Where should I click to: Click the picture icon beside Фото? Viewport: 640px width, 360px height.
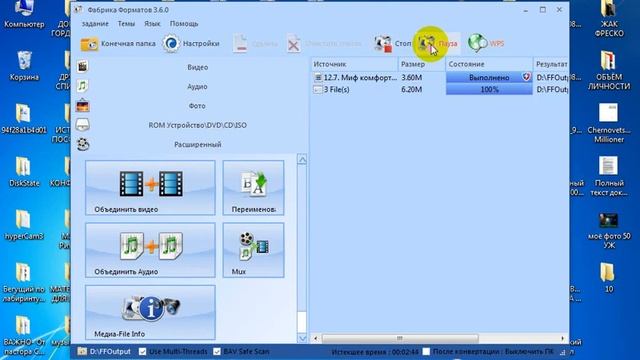[82, 105]
